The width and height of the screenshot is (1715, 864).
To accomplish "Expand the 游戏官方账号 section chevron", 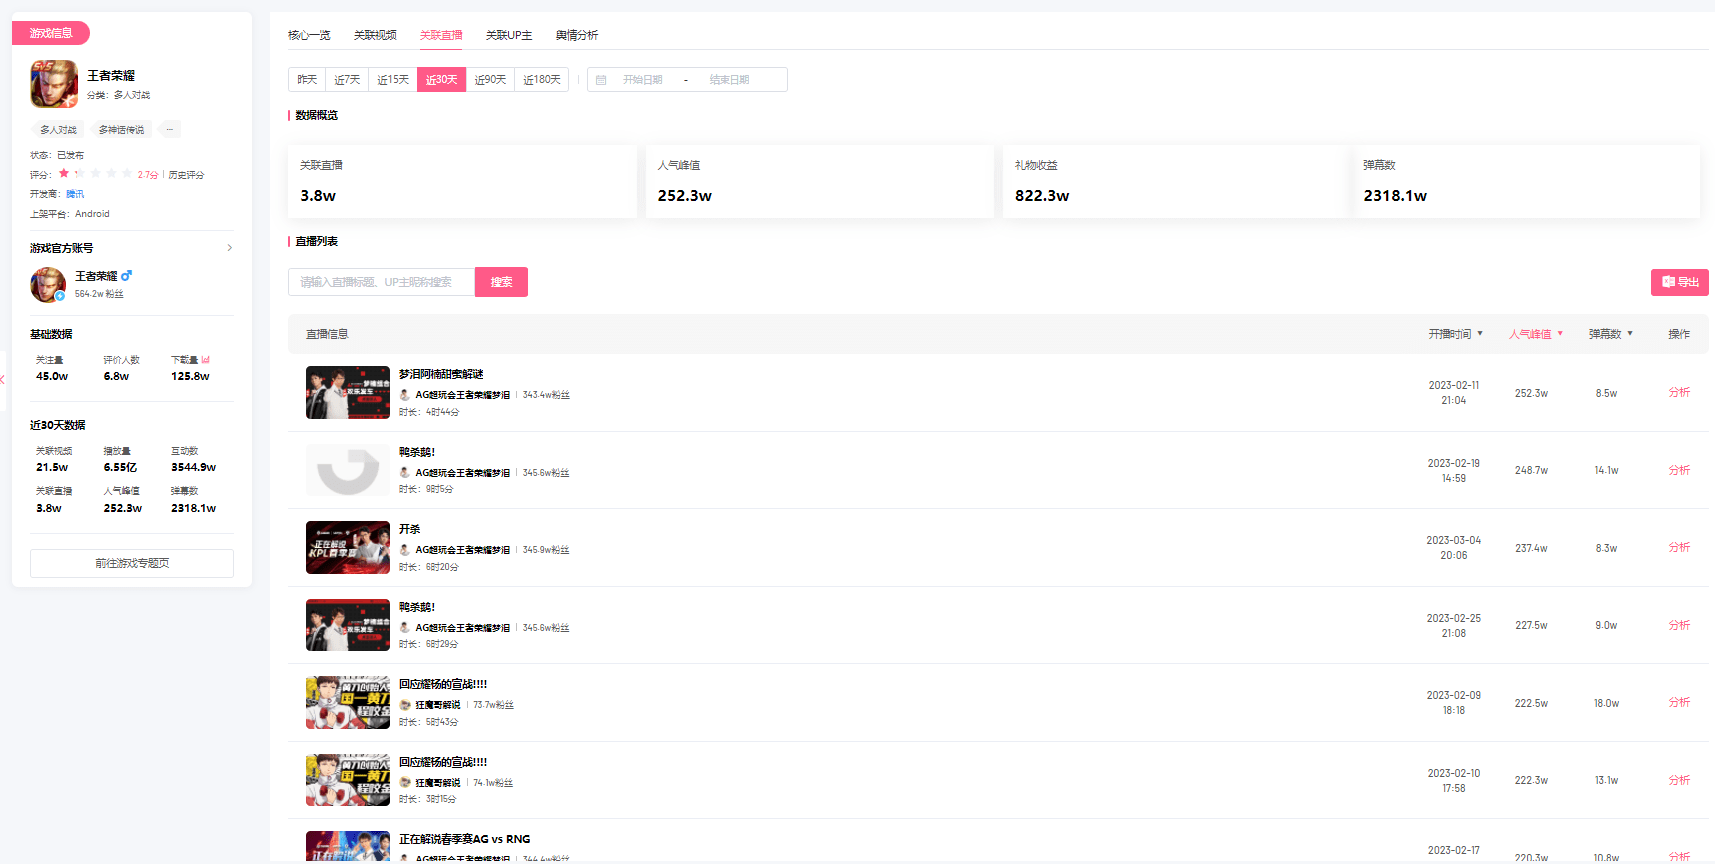I will (230, 248).
